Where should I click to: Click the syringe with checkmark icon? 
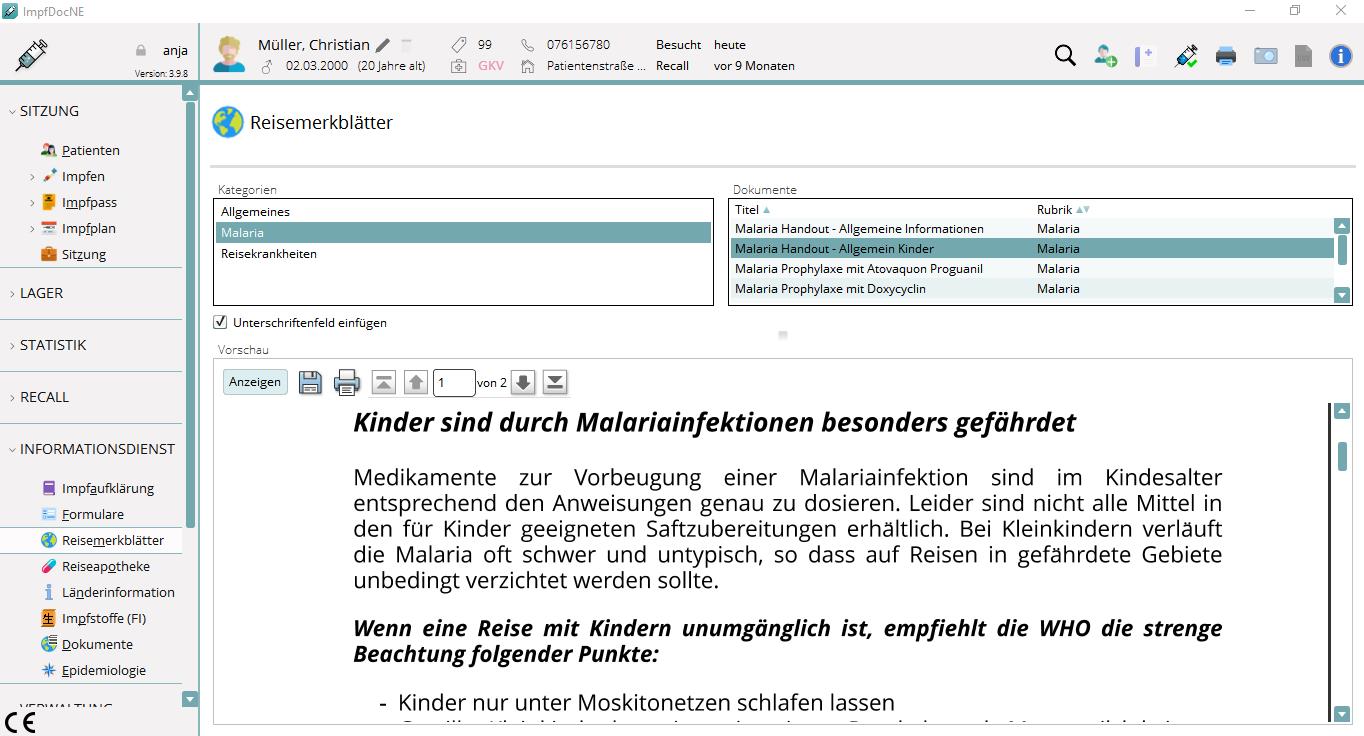pos(1186,56)
